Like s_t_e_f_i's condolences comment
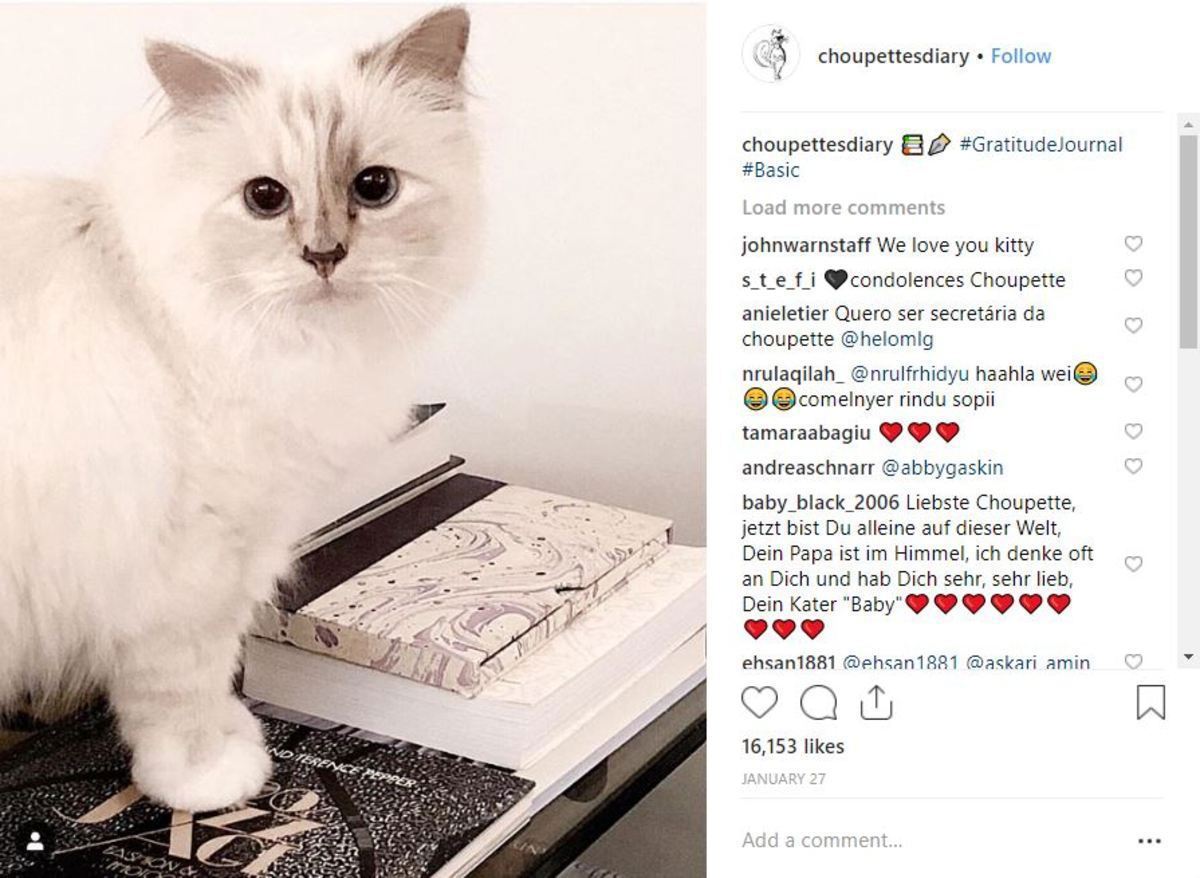 click(1133, 278)
